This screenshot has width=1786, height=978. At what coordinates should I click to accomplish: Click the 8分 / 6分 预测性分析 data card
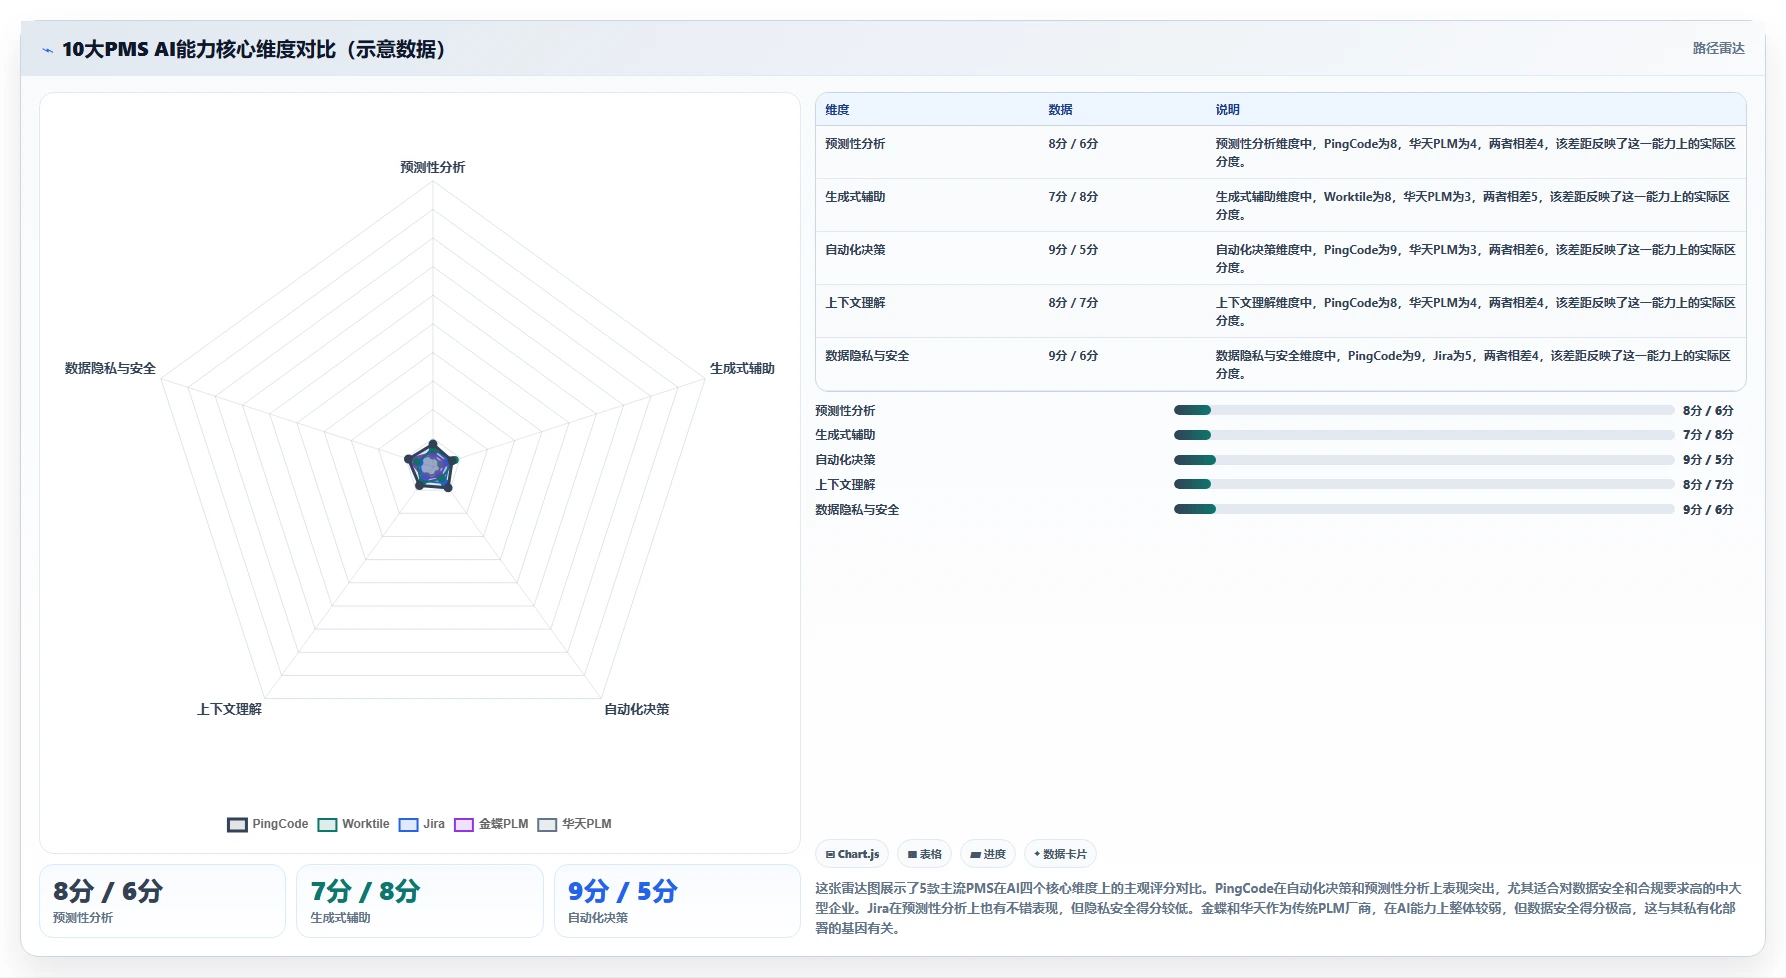[162, 901]
